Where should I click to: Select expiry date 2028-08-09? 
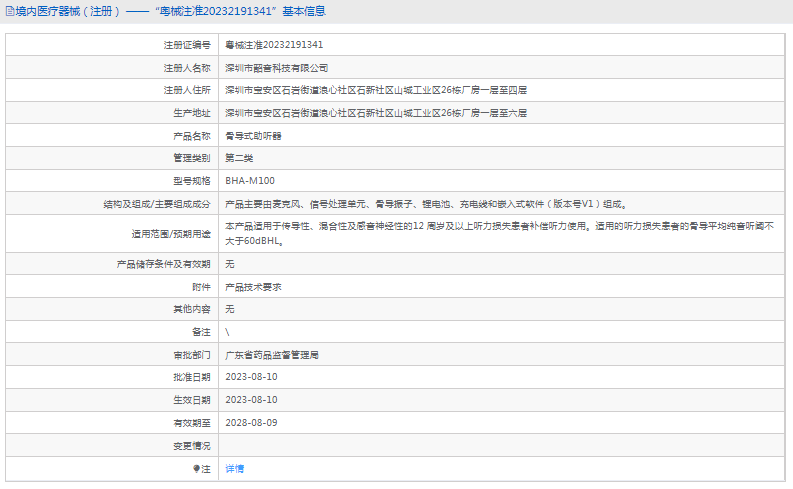pos(251,423)
